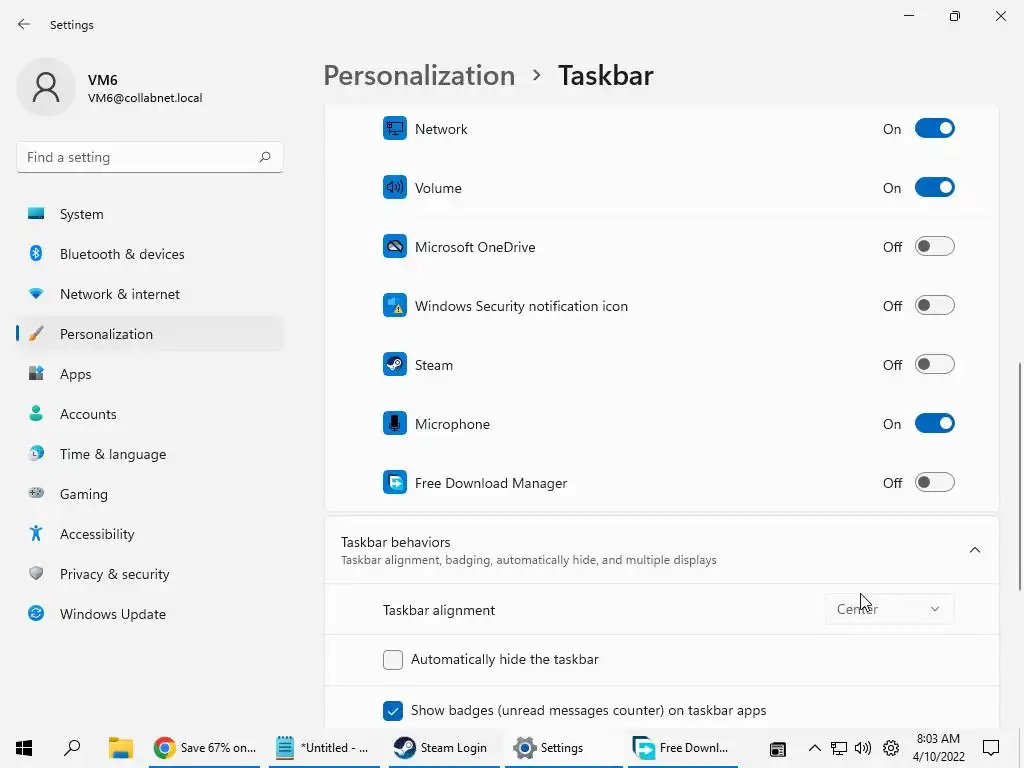Enable the Free Download Manager toggle
Viewport: 1024px width, 768px height.
[x=935, y=483]
